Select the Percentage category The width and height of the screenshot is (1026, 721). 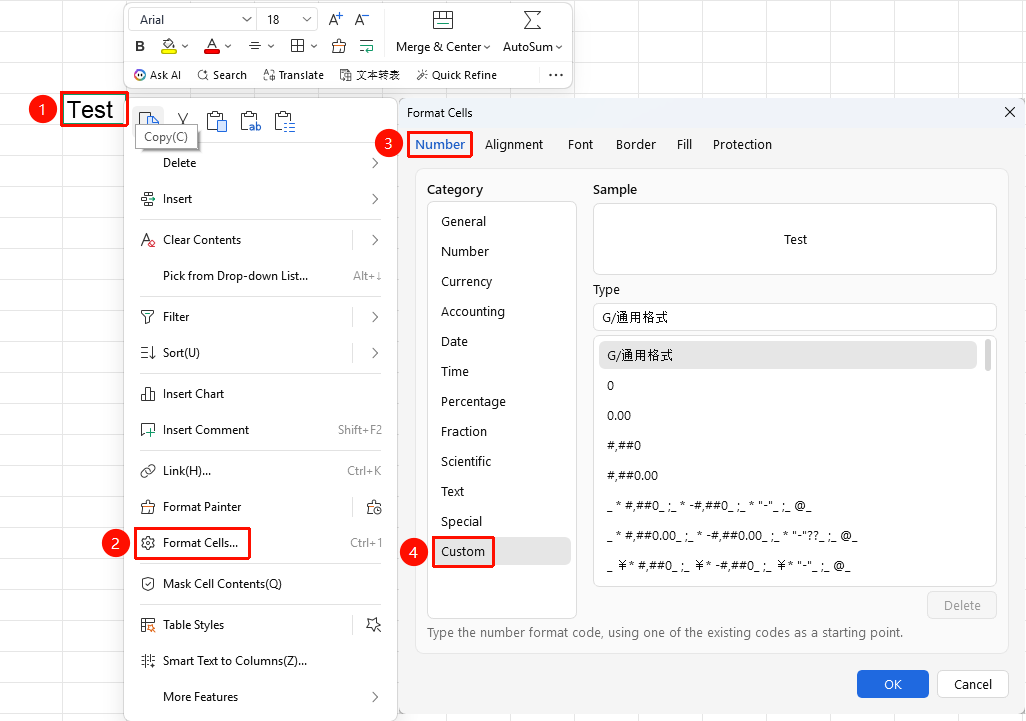pos(473,402)
